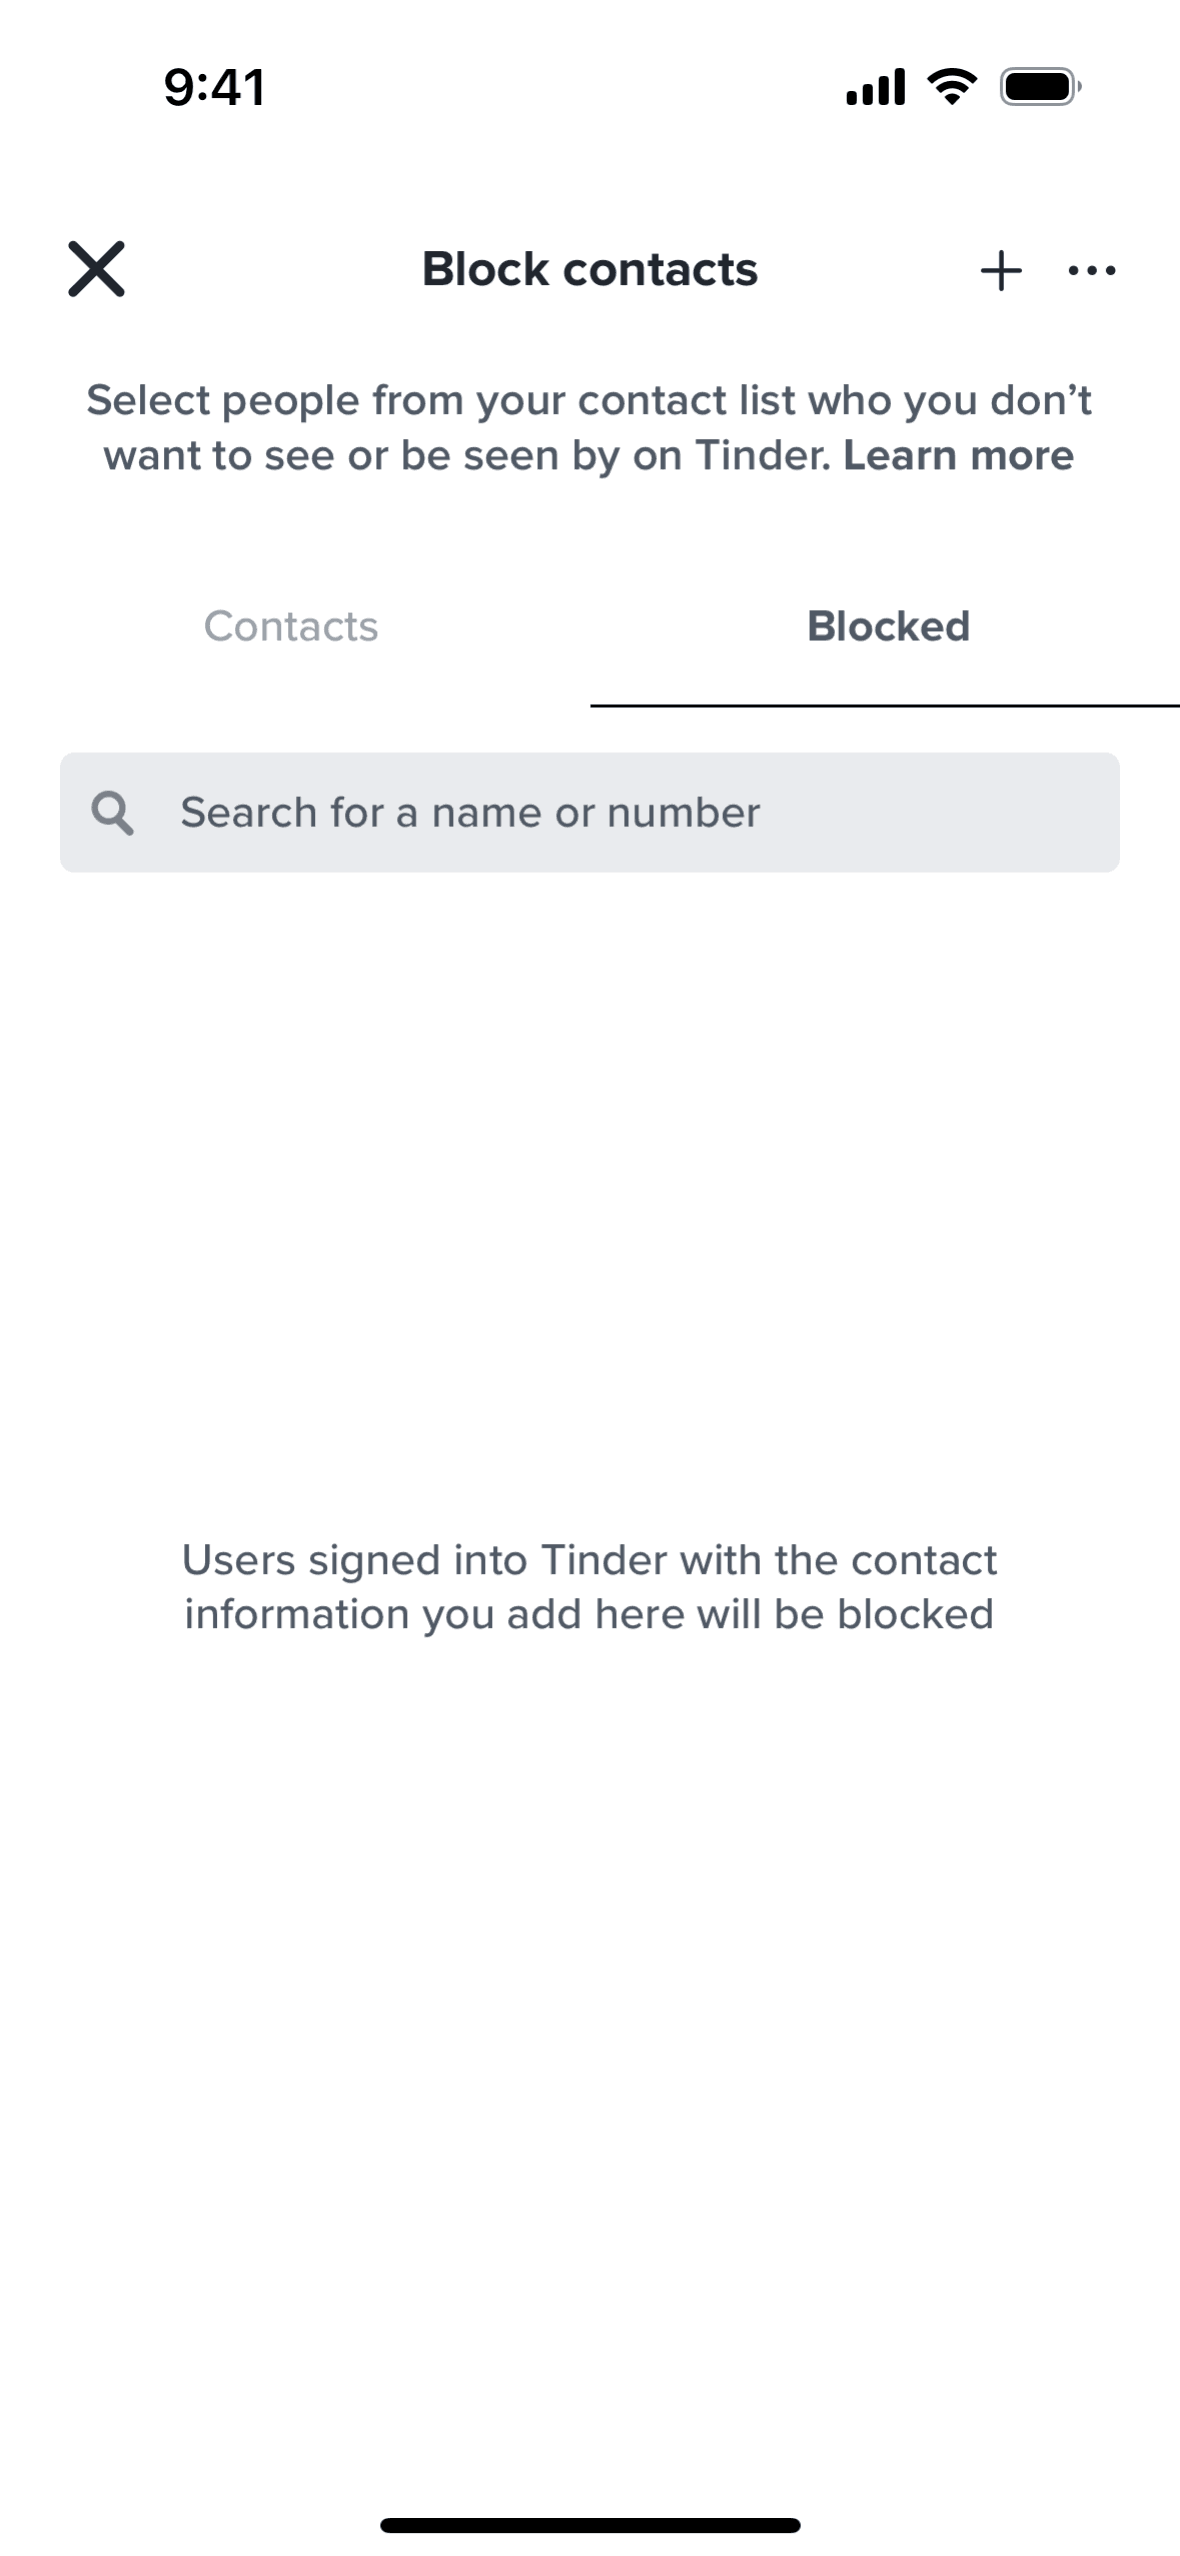
Task: Open the three-dot more options menu
Action: 1092,270
